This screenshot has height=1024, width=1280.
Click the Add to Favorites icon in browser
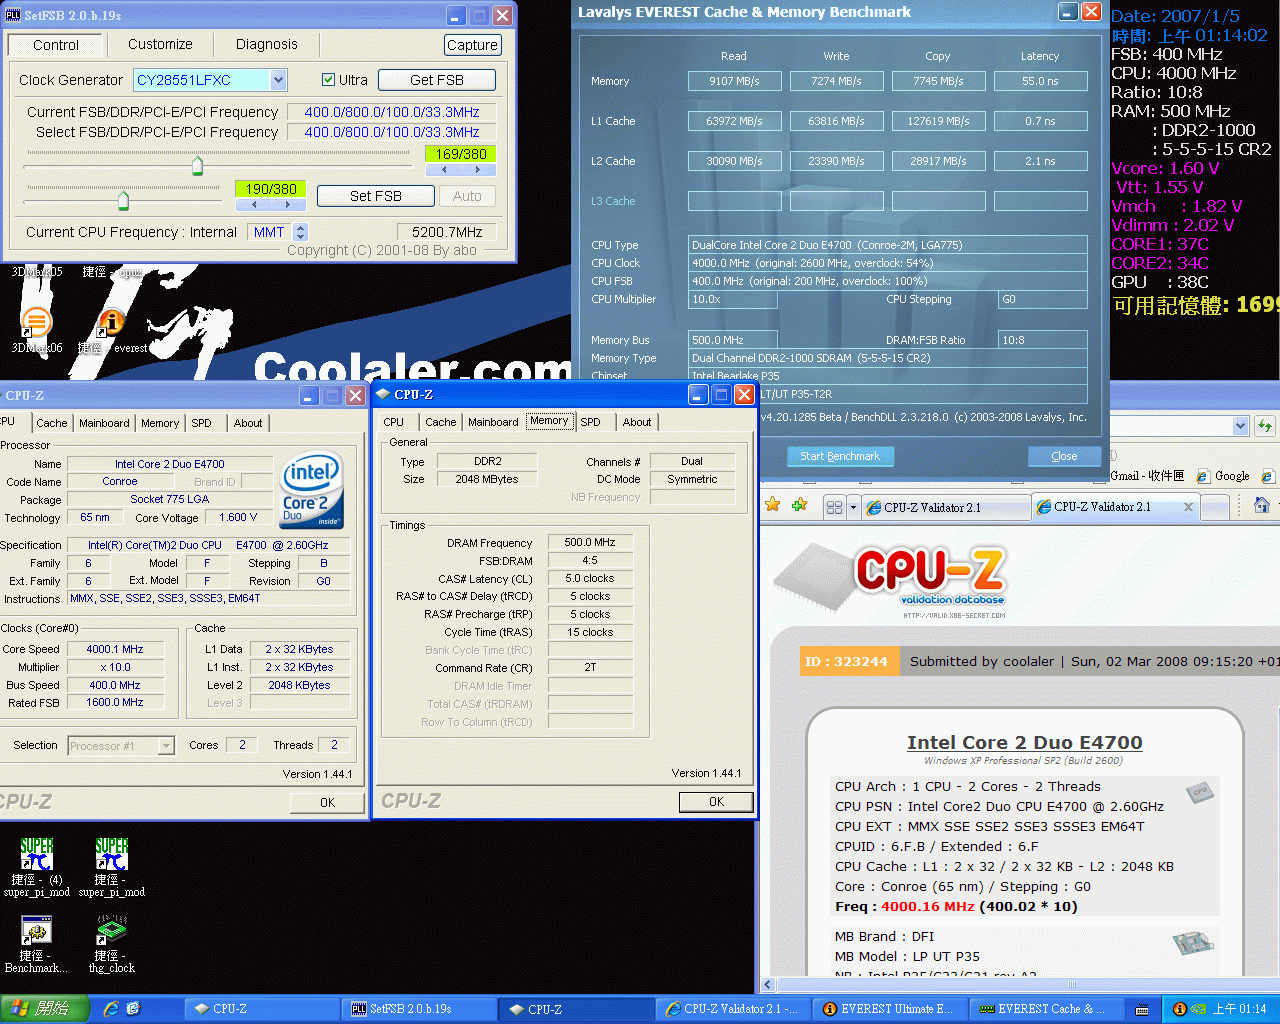coord(799,505)
